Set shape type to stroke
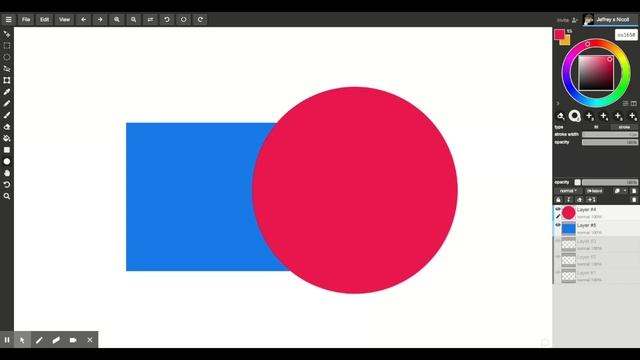The image size is (640, 360). coord(624,127)
